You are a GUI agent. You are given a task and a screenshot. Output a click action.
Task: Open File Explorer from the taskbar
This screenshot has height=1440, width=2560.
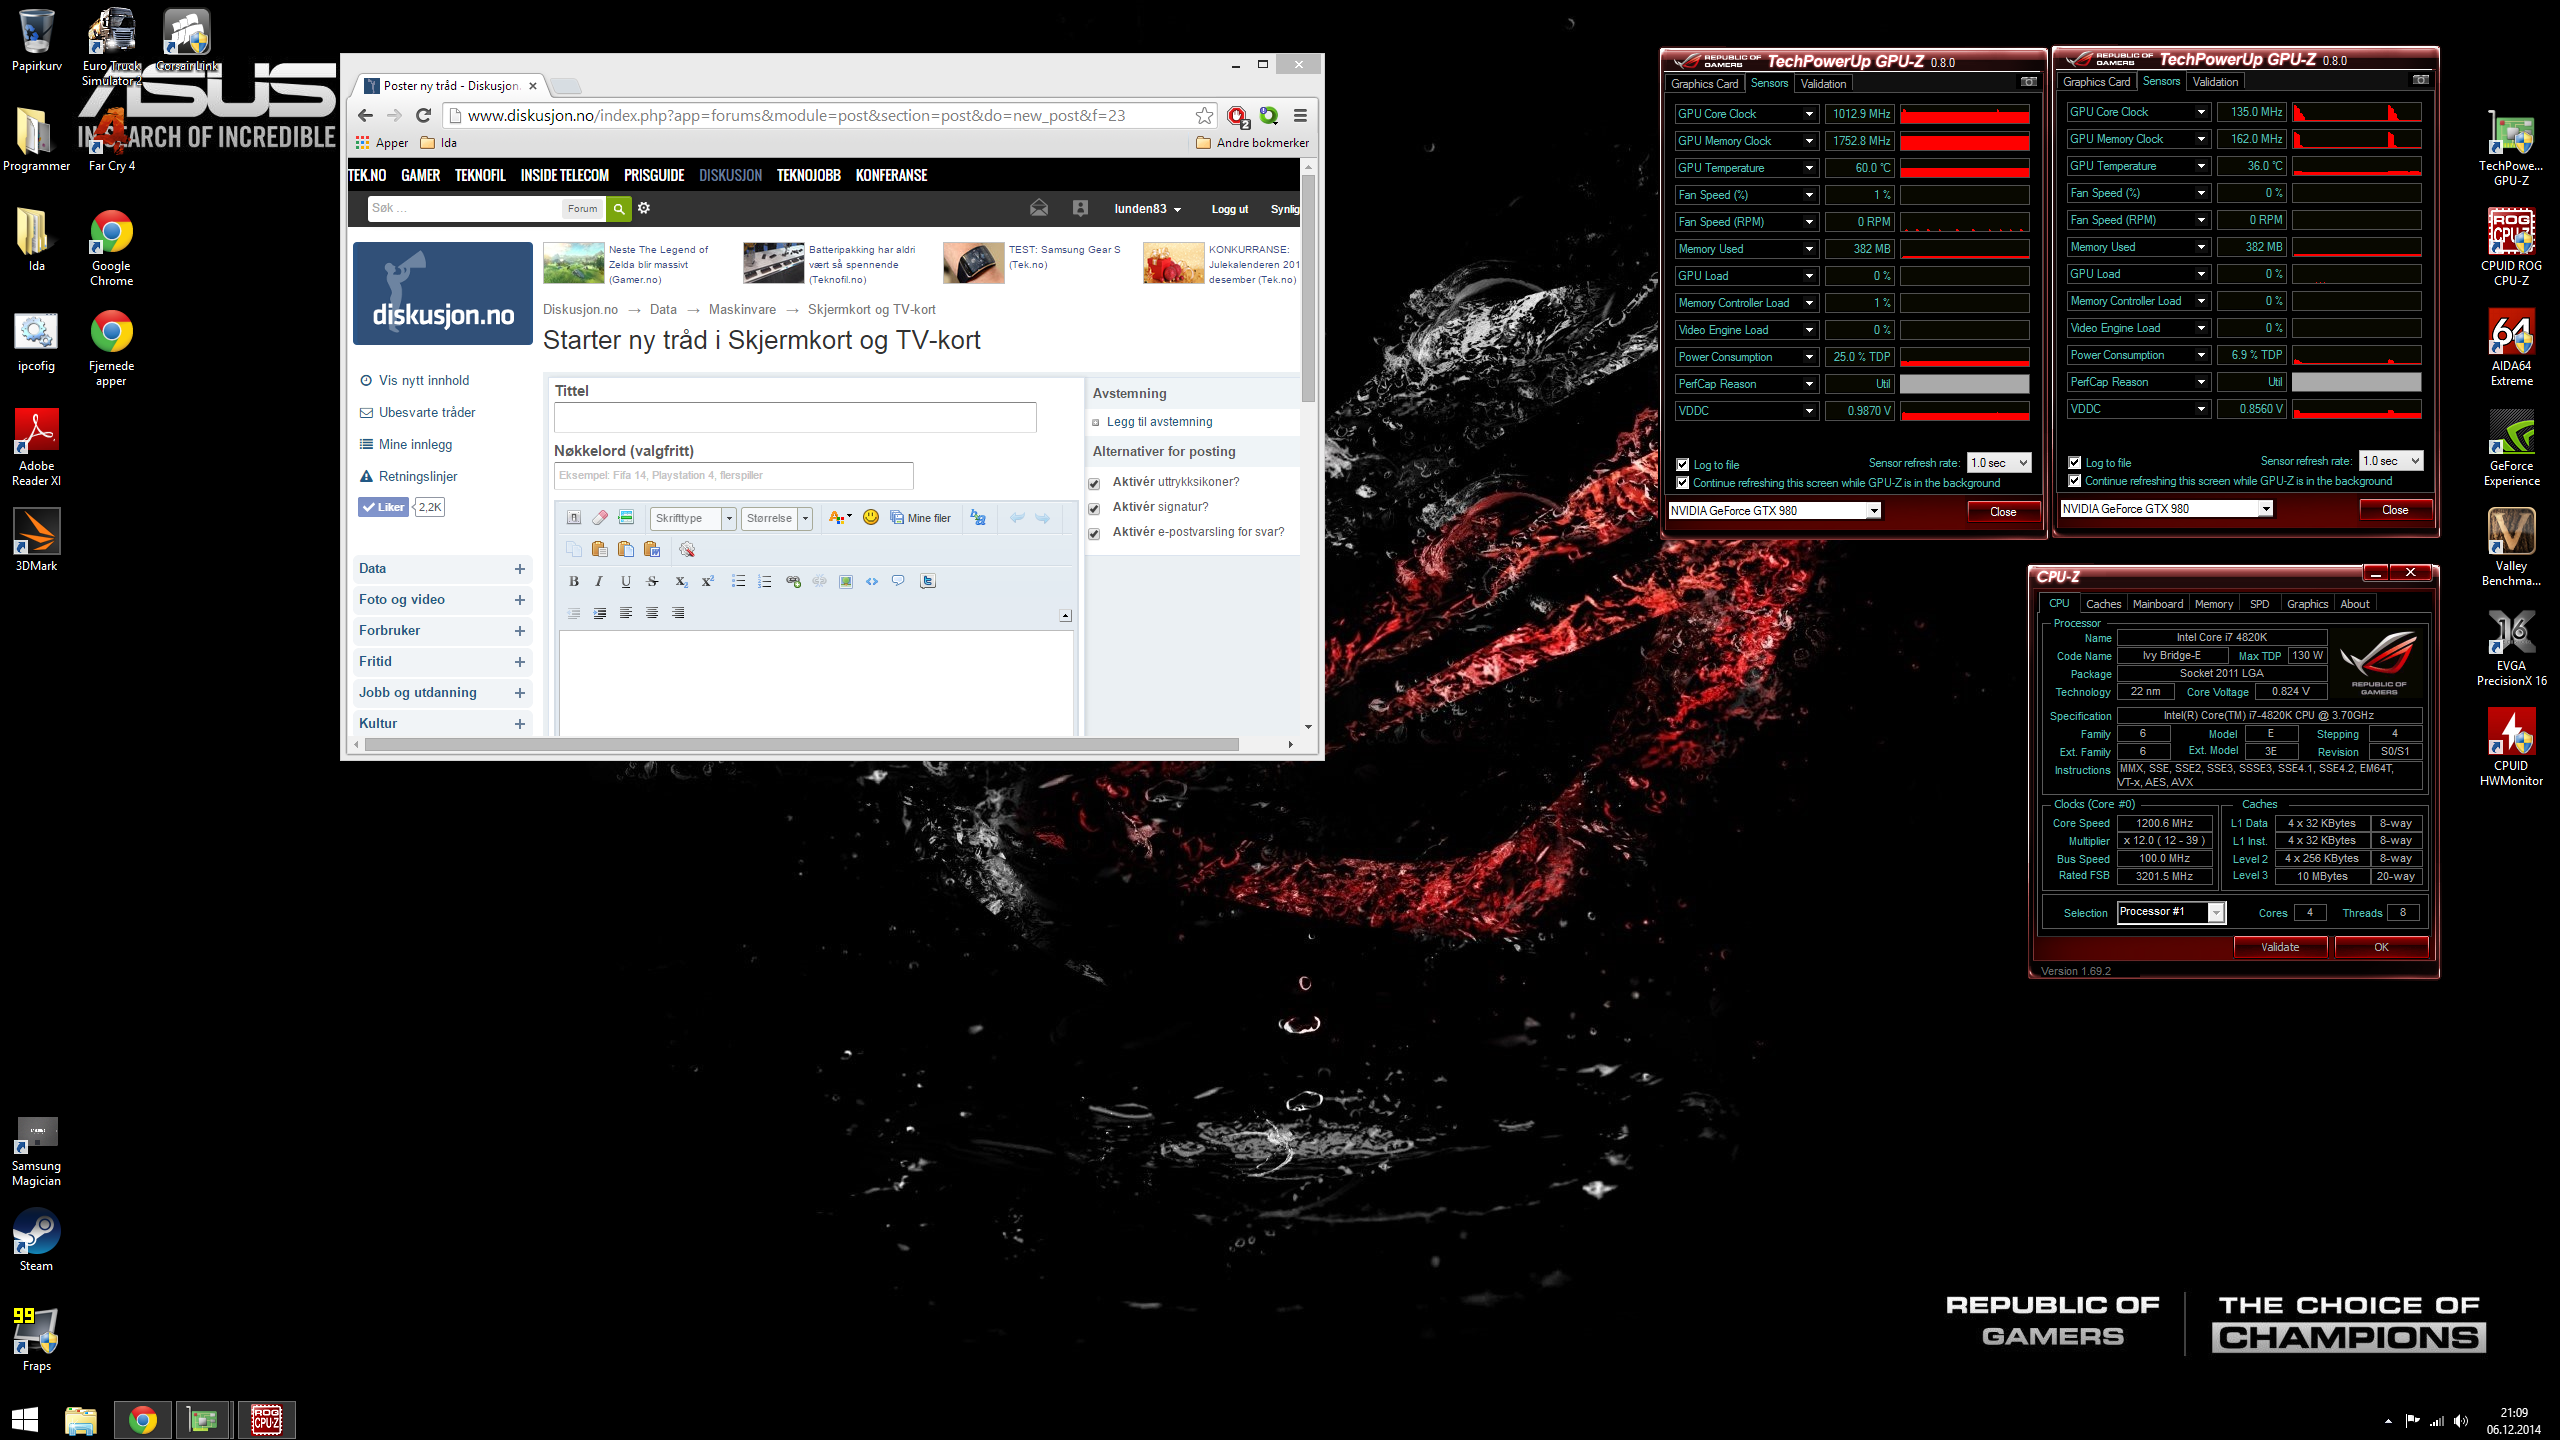click(x=81, y=1420)
